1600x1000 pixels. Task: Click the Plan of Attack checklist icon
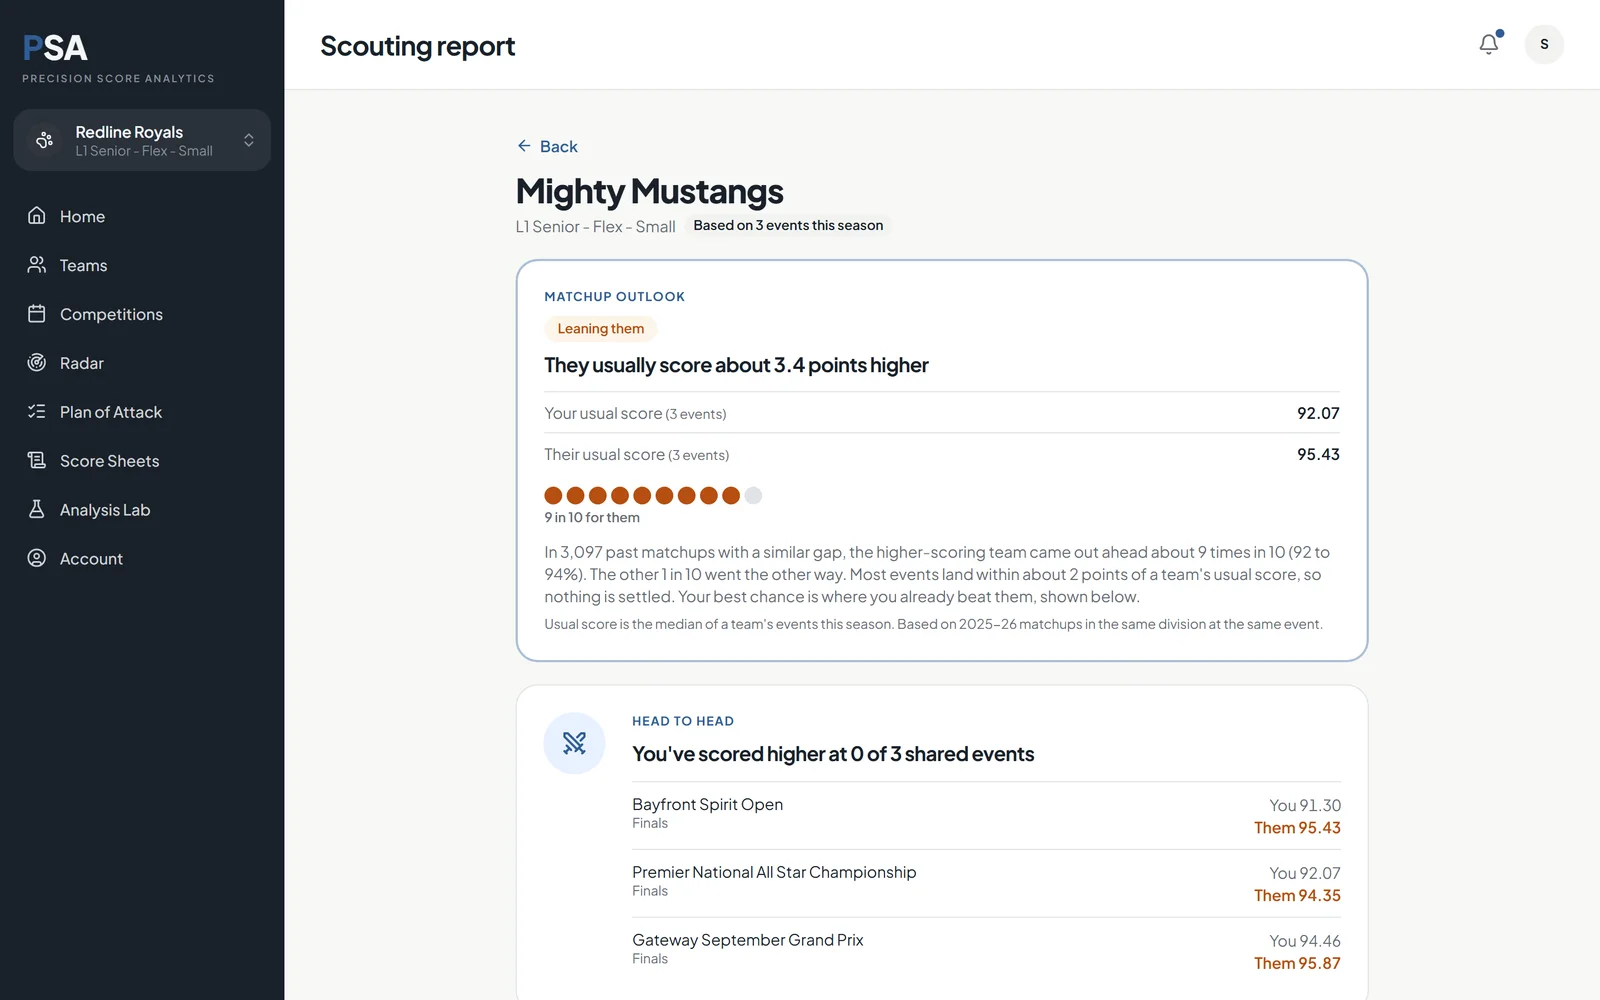37,412
